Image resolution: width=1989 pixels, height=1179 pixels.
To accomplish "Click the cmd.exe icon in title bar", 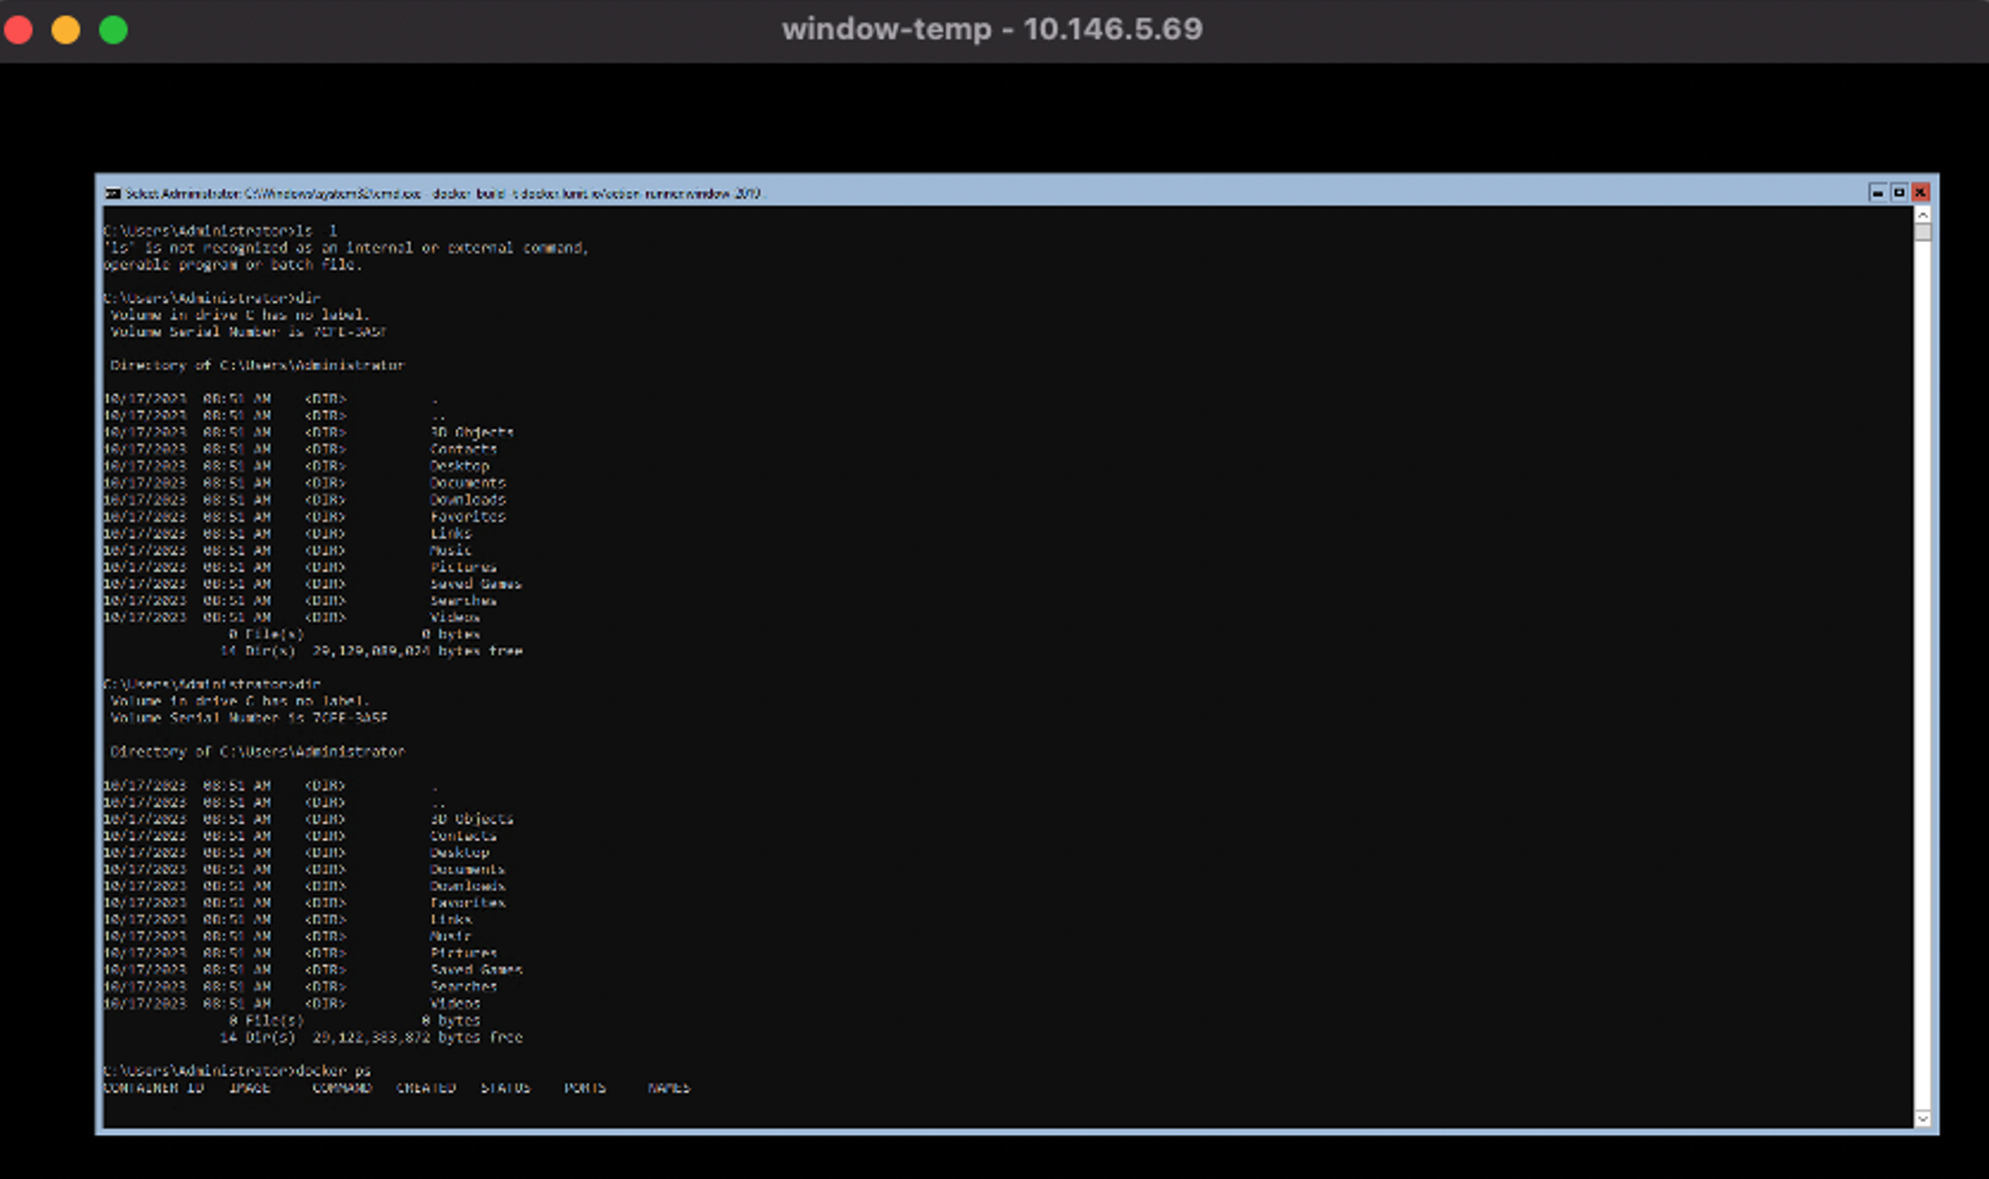I will [113, 193].
